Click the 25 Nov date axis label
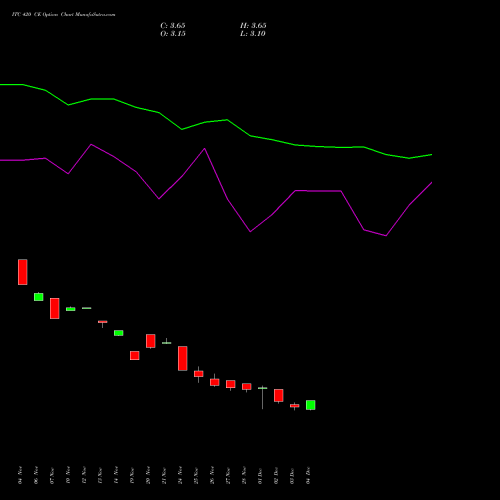 pos(196,475)
